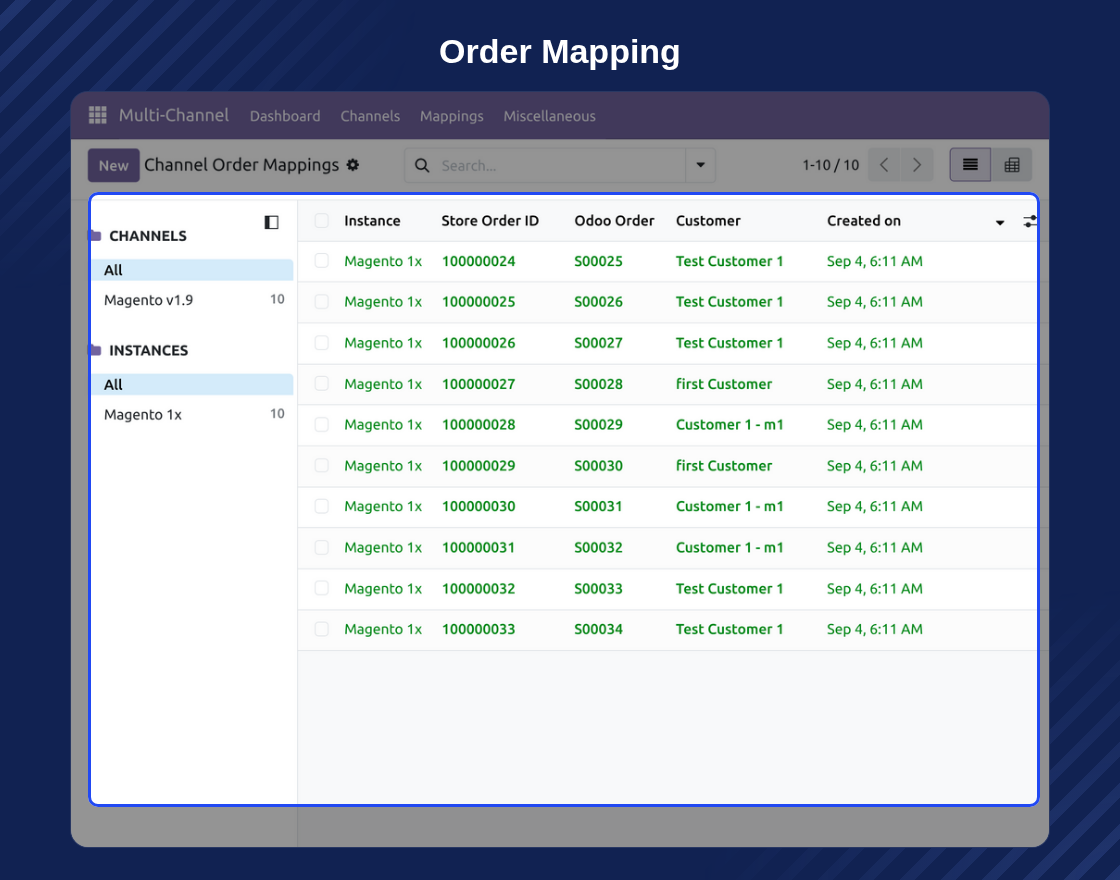This screenshot has height=880, width=1120.
Task: Click the New button
Action: [x=114, y=165]
